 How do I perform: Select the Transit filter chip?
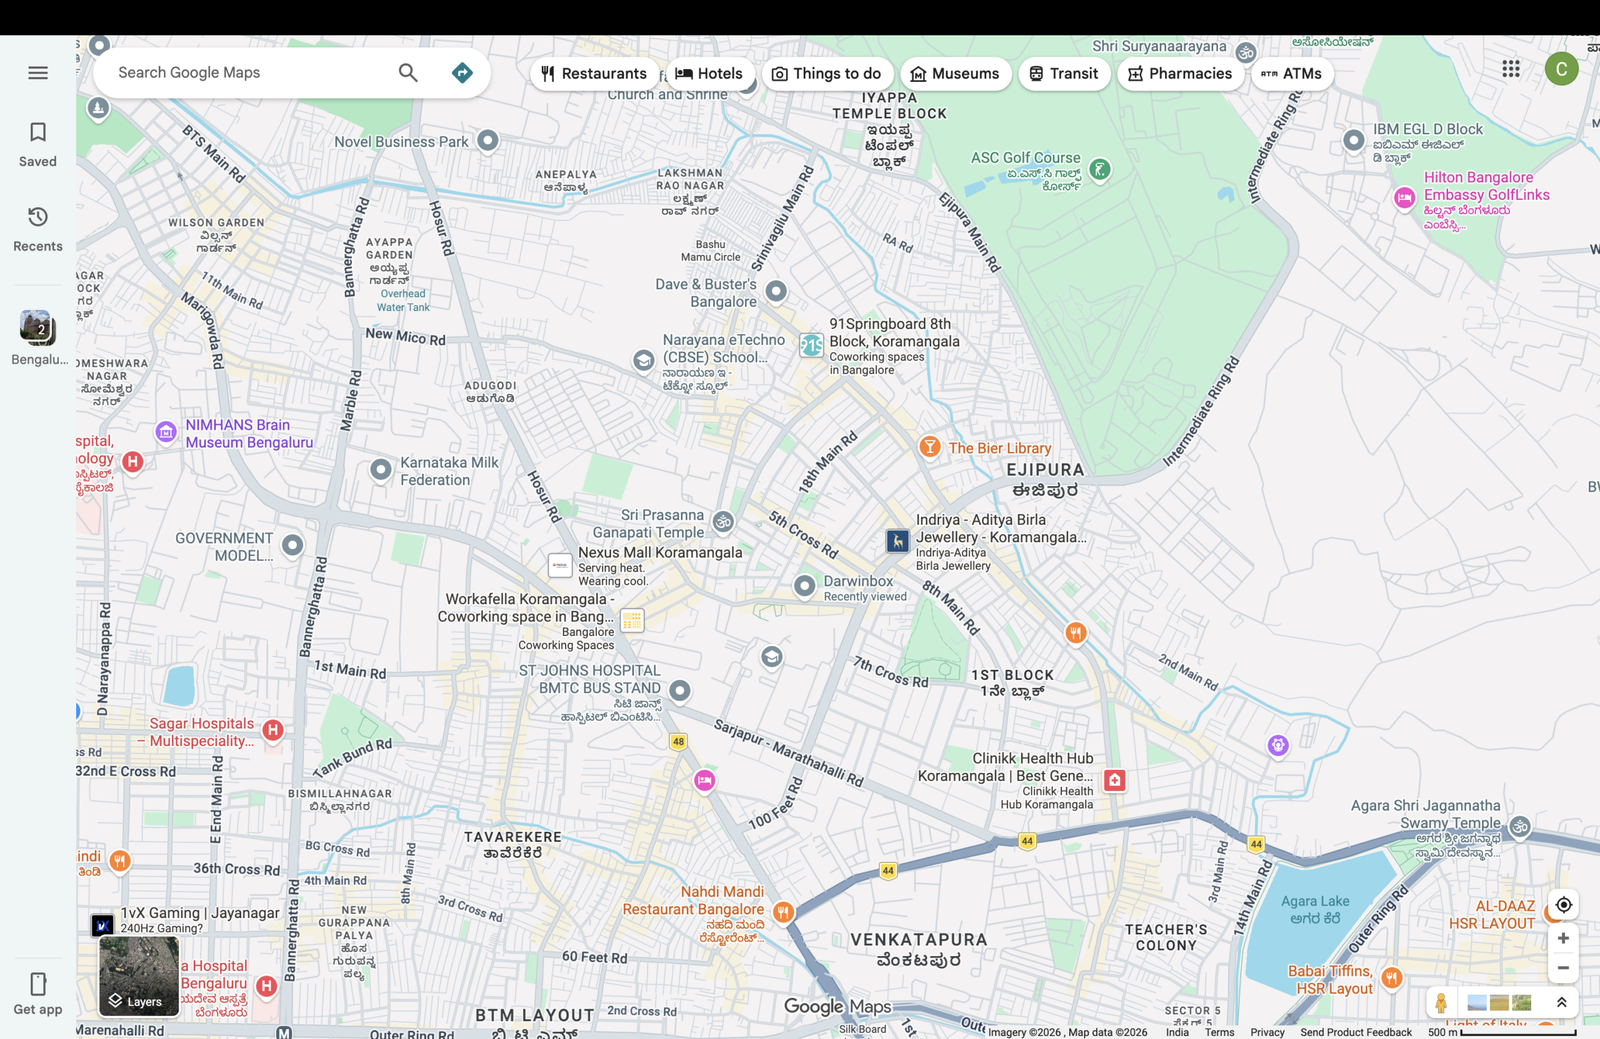(x=1063, y=73)
